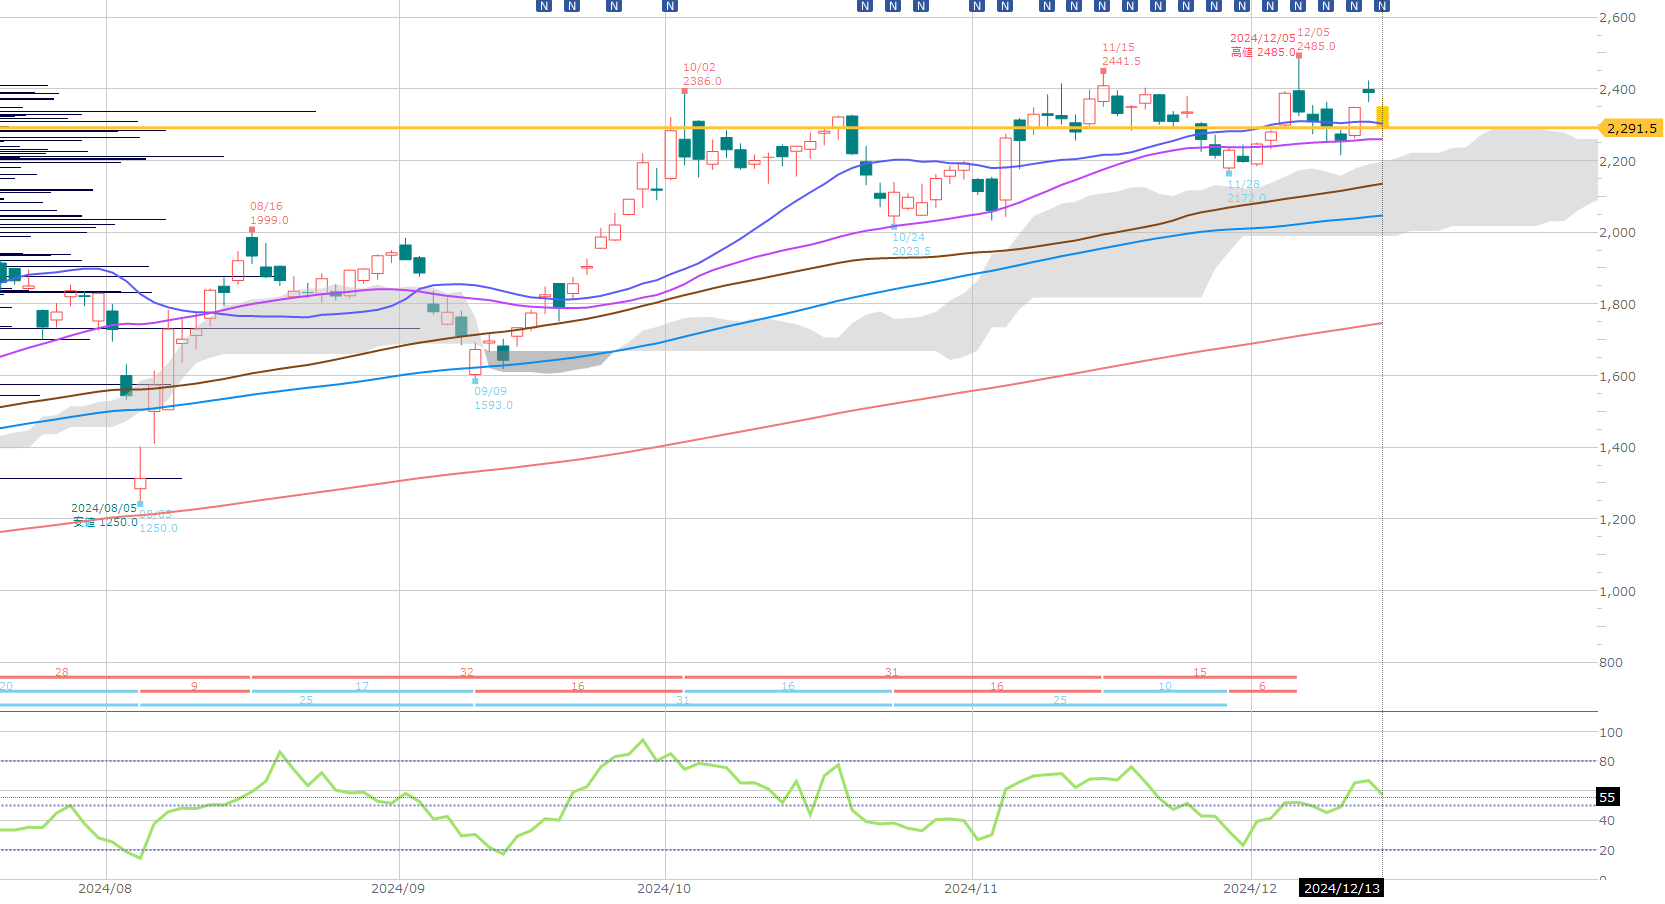
Task: Open the second N news marker from left
Action: [572, 6]
